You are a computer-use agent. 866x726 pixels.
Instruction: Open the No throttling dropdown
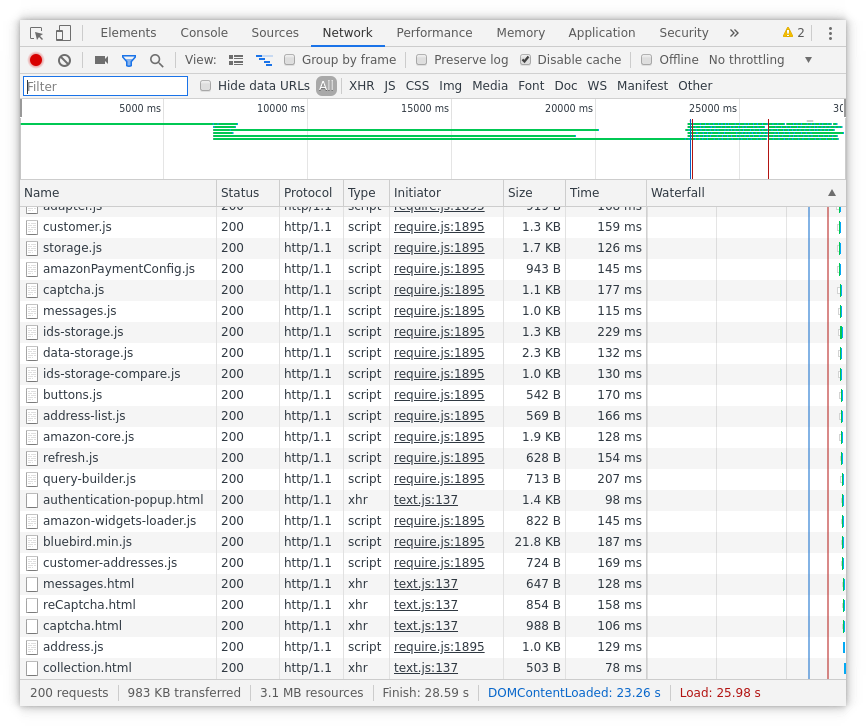pos(746,59)
